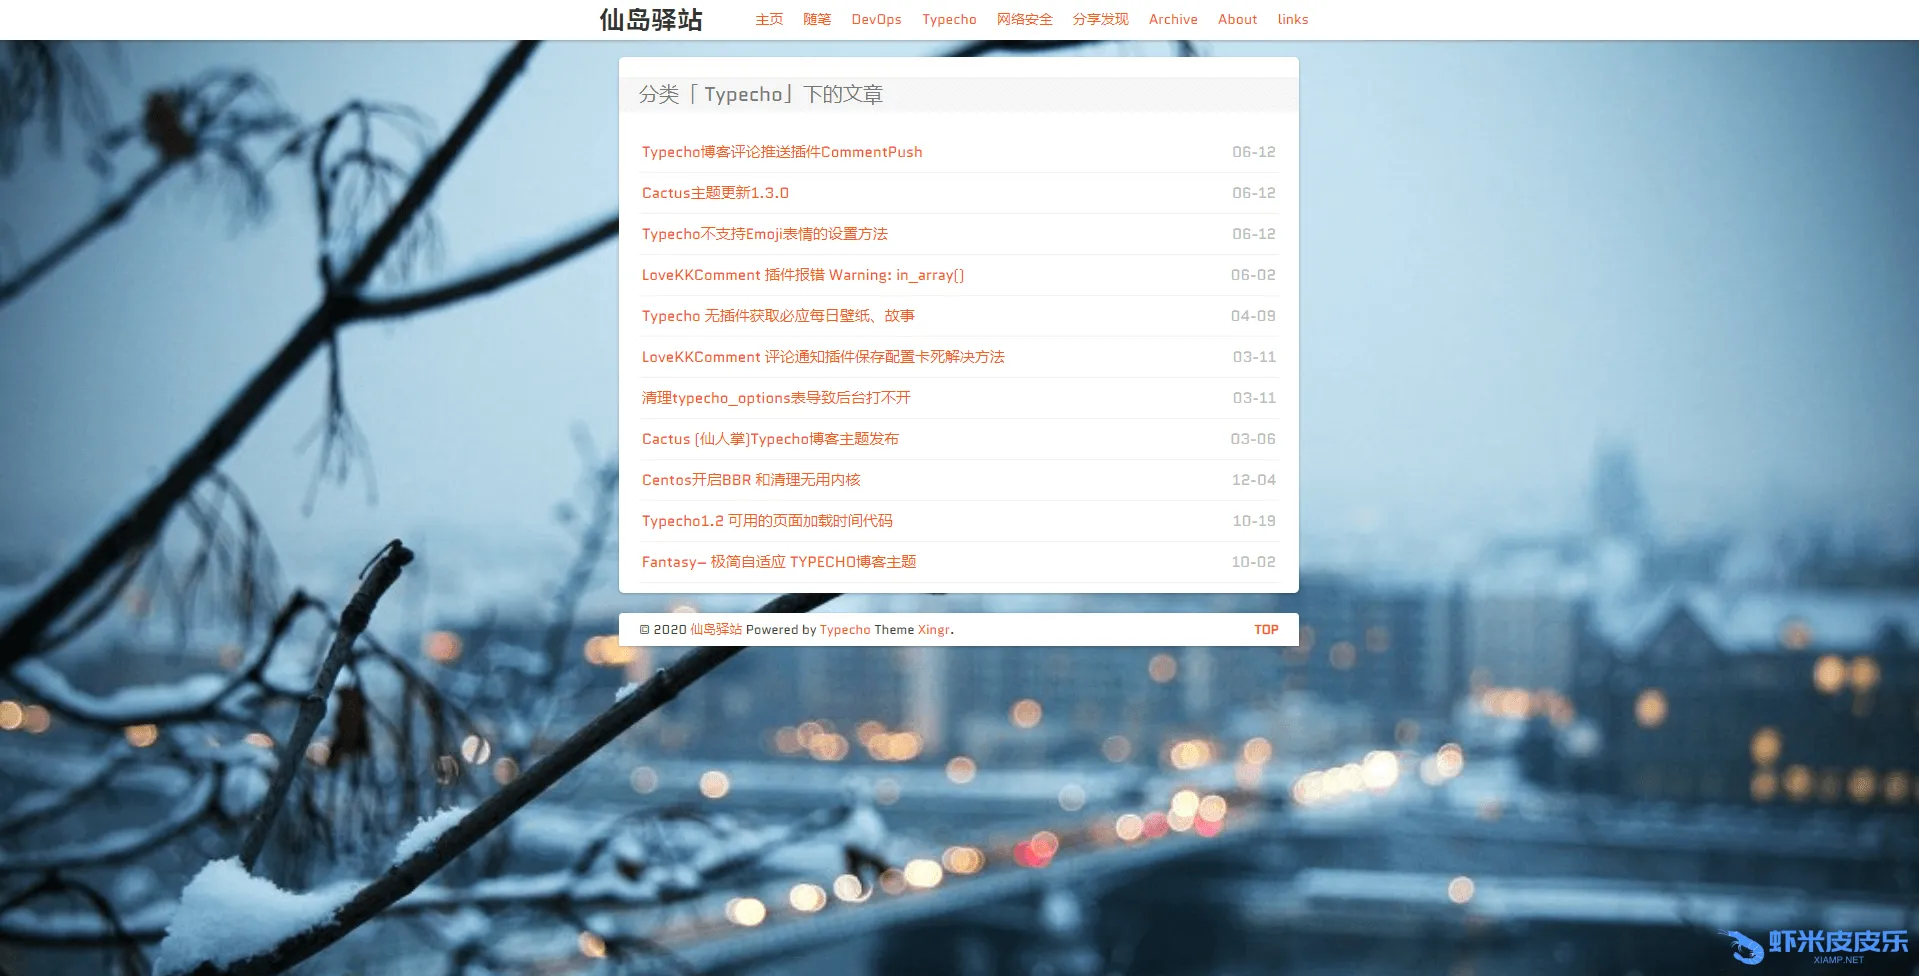The image size is (1919, 976).
Task: Open article Typecho博客评论推送插件CommentPush
Action: 781,152
